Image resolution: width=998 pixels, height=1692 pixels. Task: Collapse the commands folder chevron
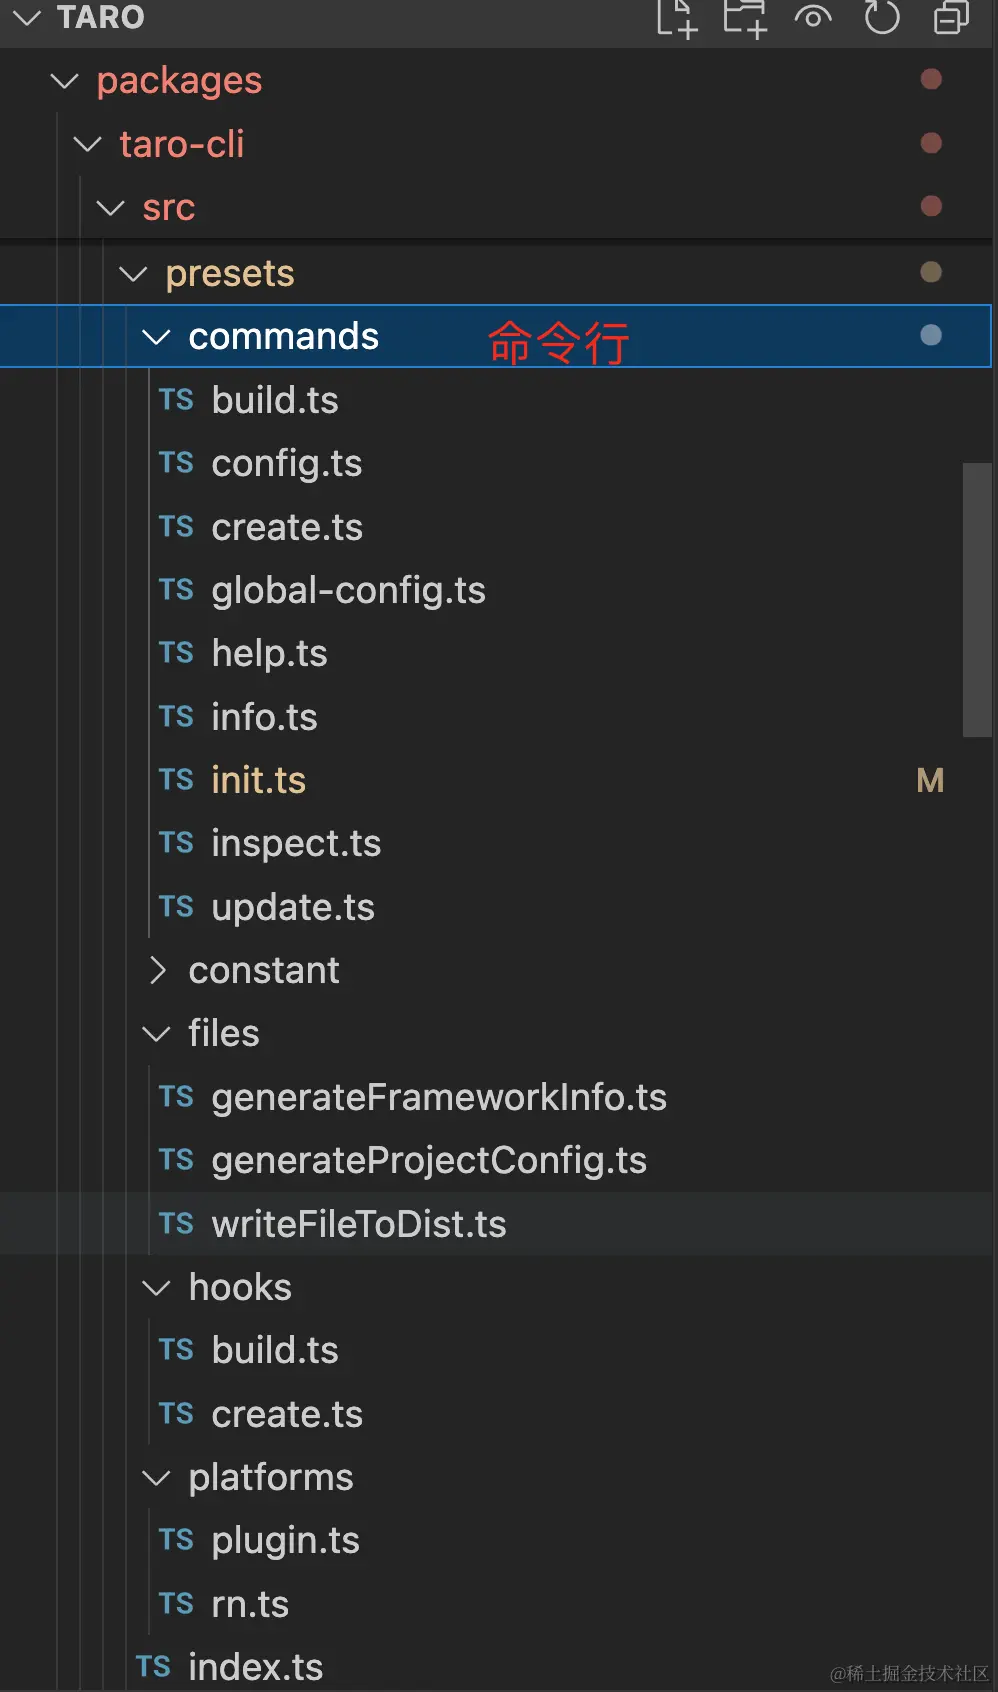pos(157,337)
